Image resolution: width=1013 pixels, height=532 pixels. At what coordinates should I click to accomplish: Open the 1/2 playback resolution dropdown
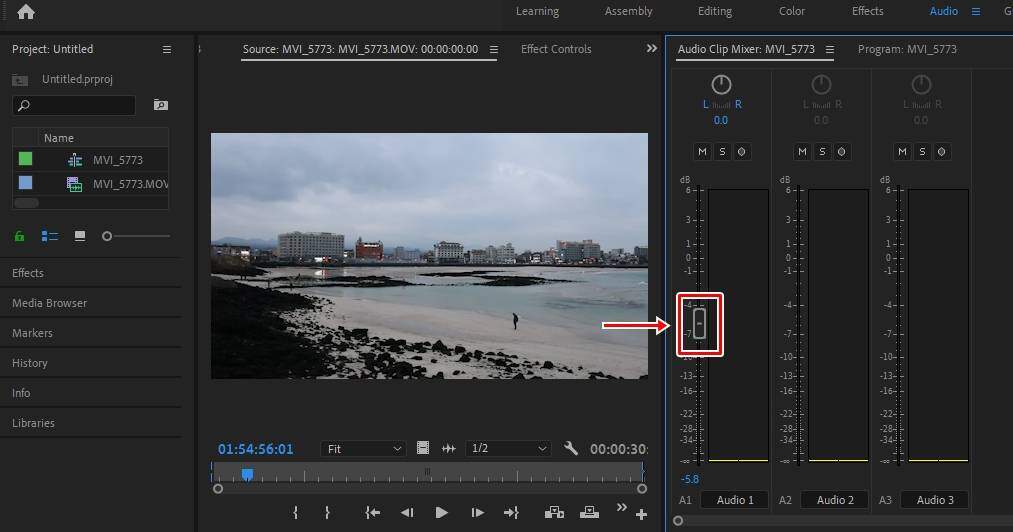pos(508,449)
